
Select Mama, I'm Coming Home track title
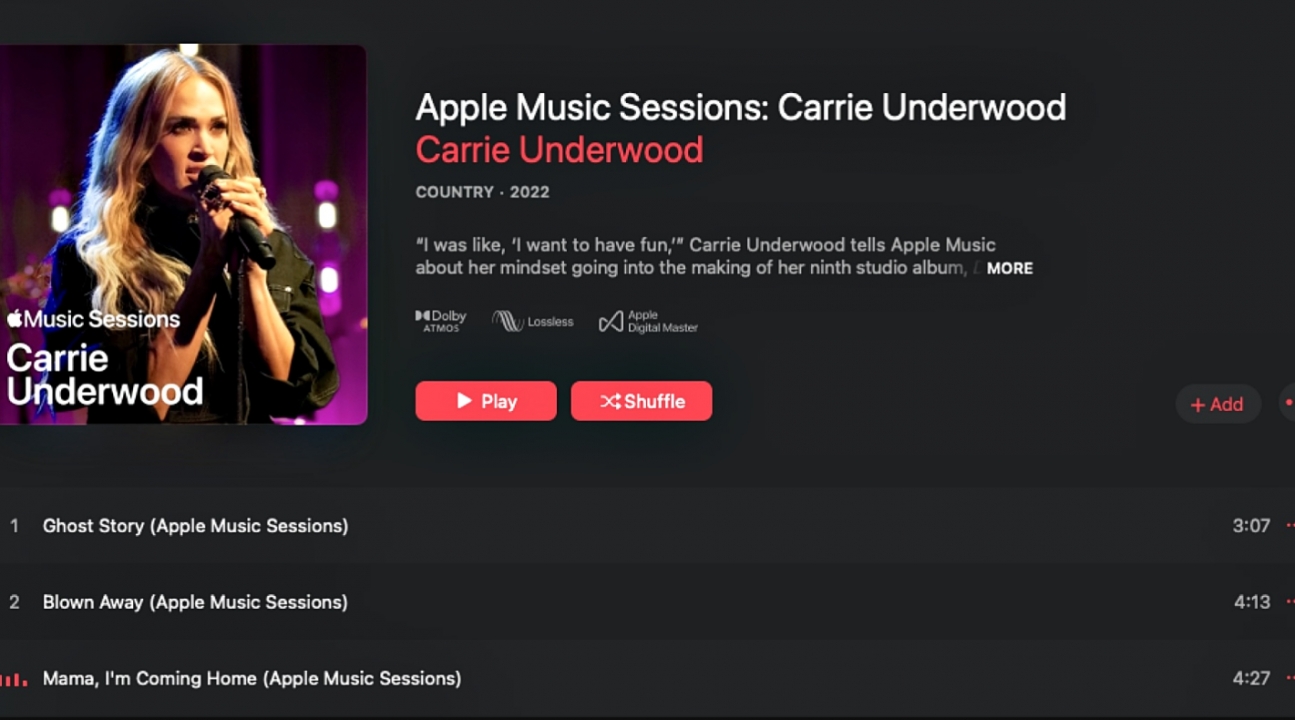tap(252, 678)
